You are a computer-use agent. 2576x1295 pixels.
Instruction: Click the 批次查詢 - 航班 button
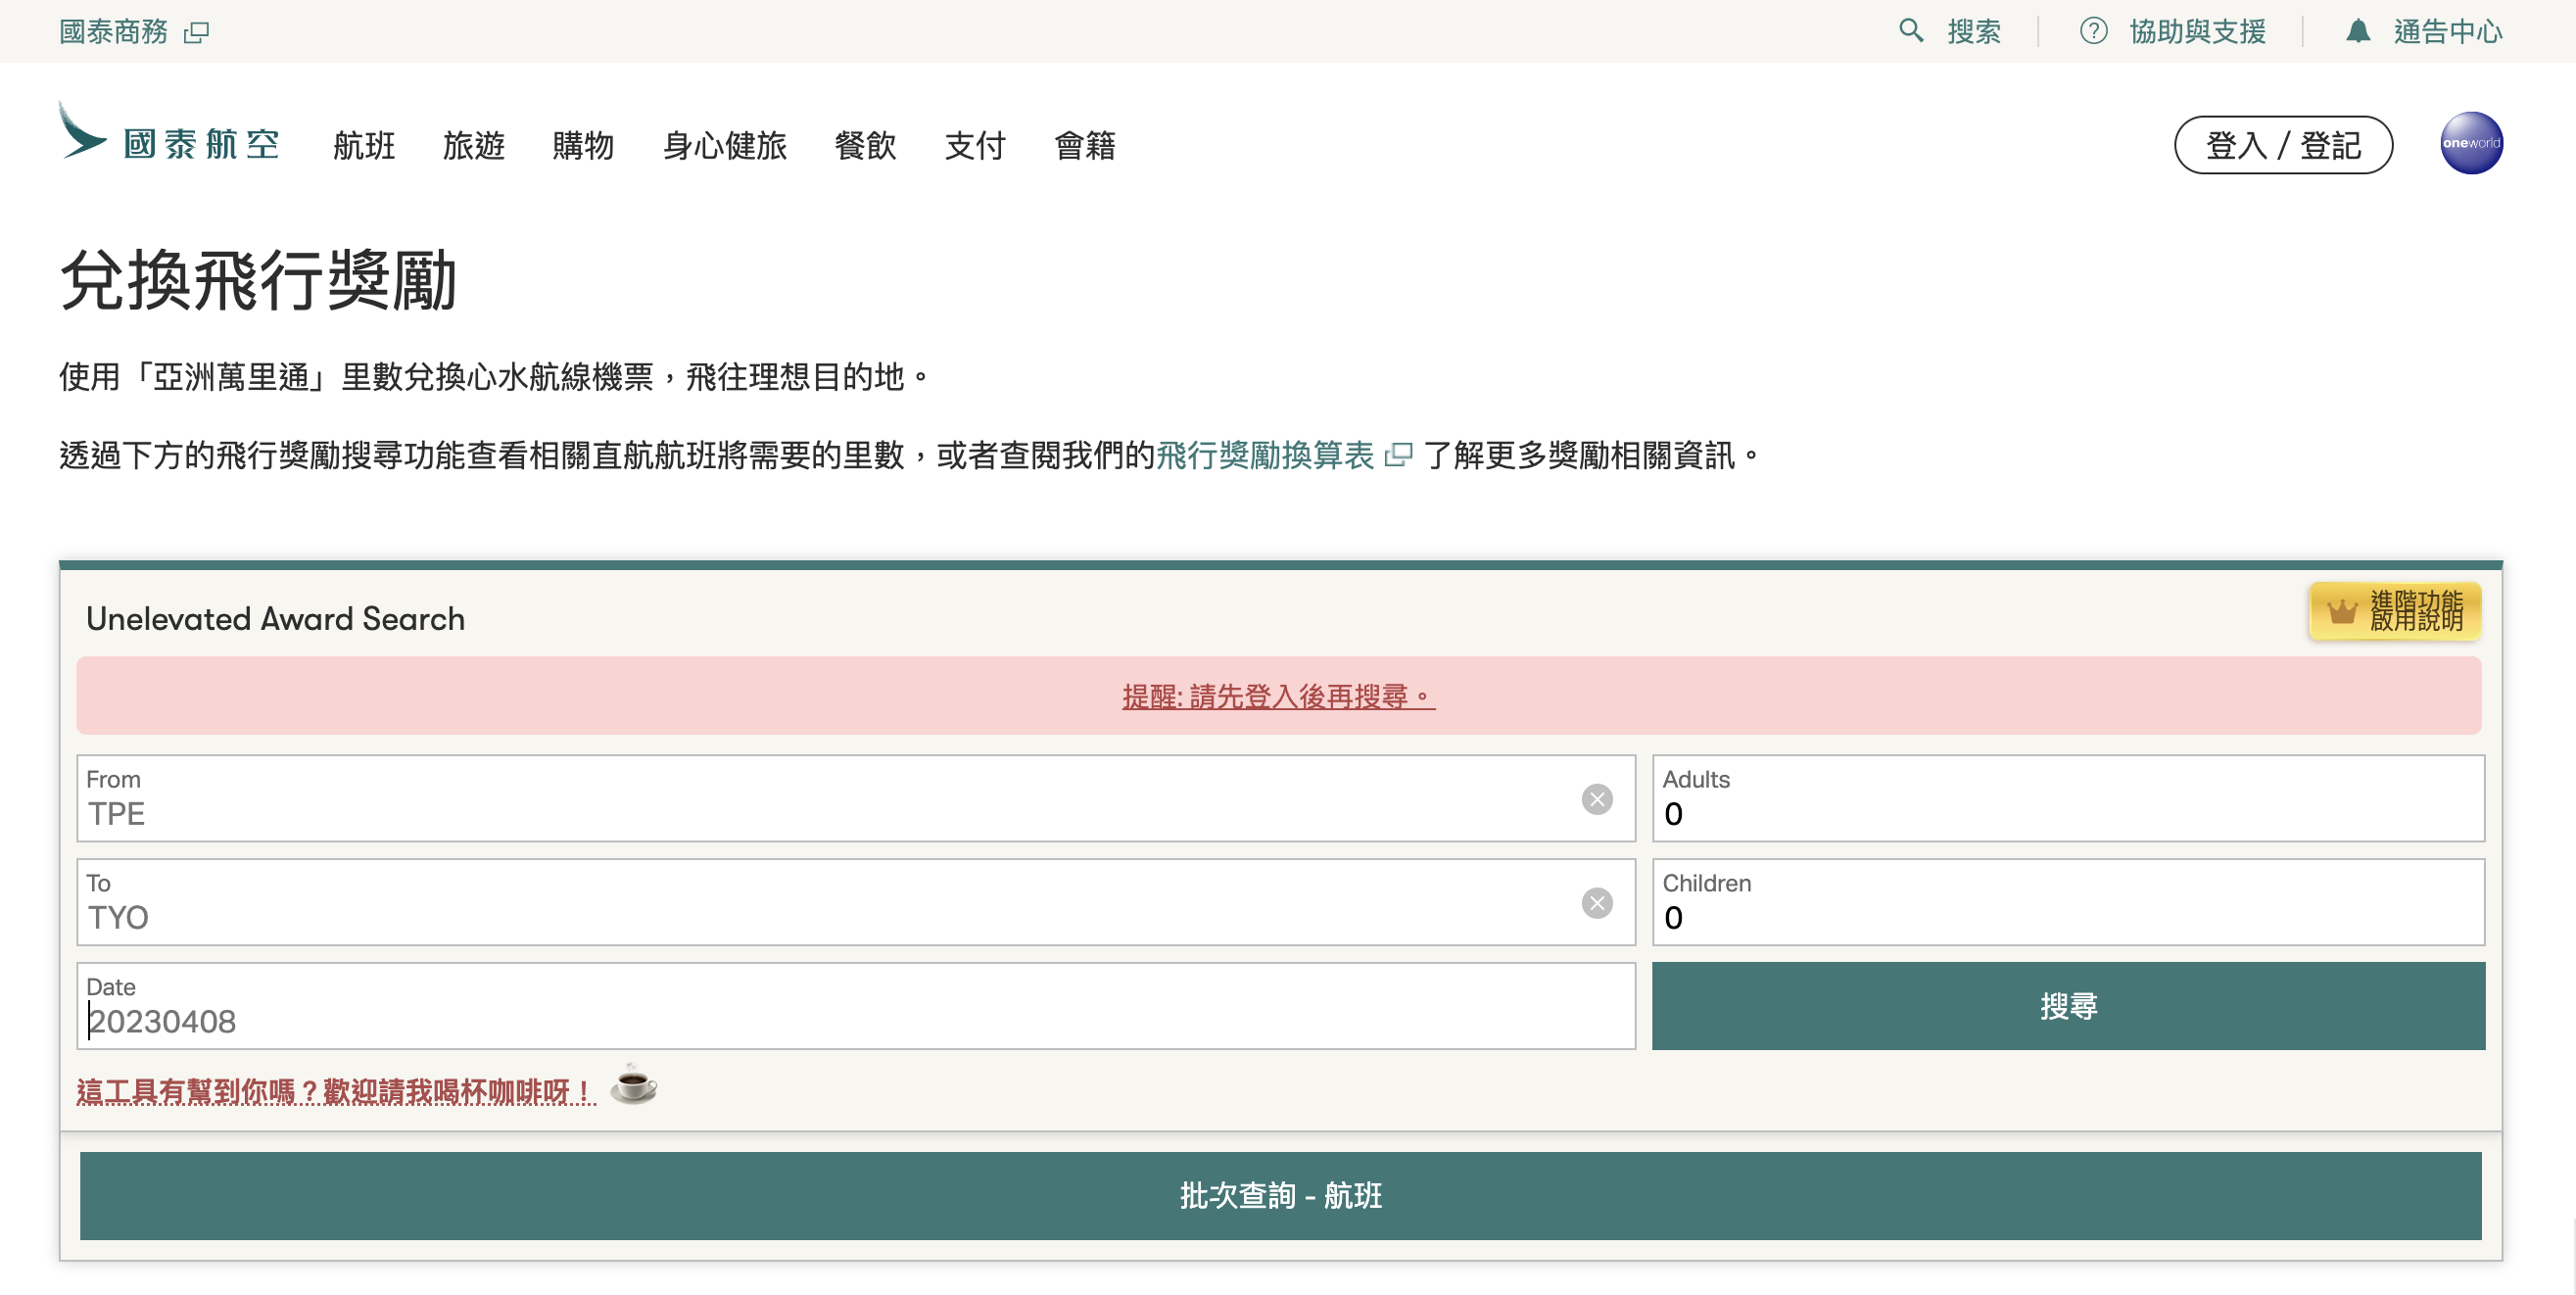tap(1280, 1195)
